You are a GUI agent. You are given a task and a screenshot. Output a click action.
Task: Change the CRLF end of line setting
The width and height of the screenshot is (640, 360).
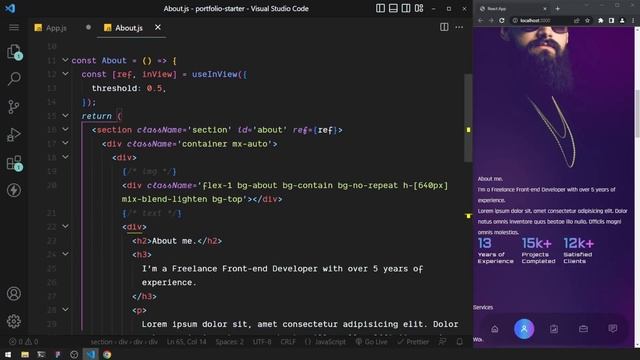tap(288, 342)
